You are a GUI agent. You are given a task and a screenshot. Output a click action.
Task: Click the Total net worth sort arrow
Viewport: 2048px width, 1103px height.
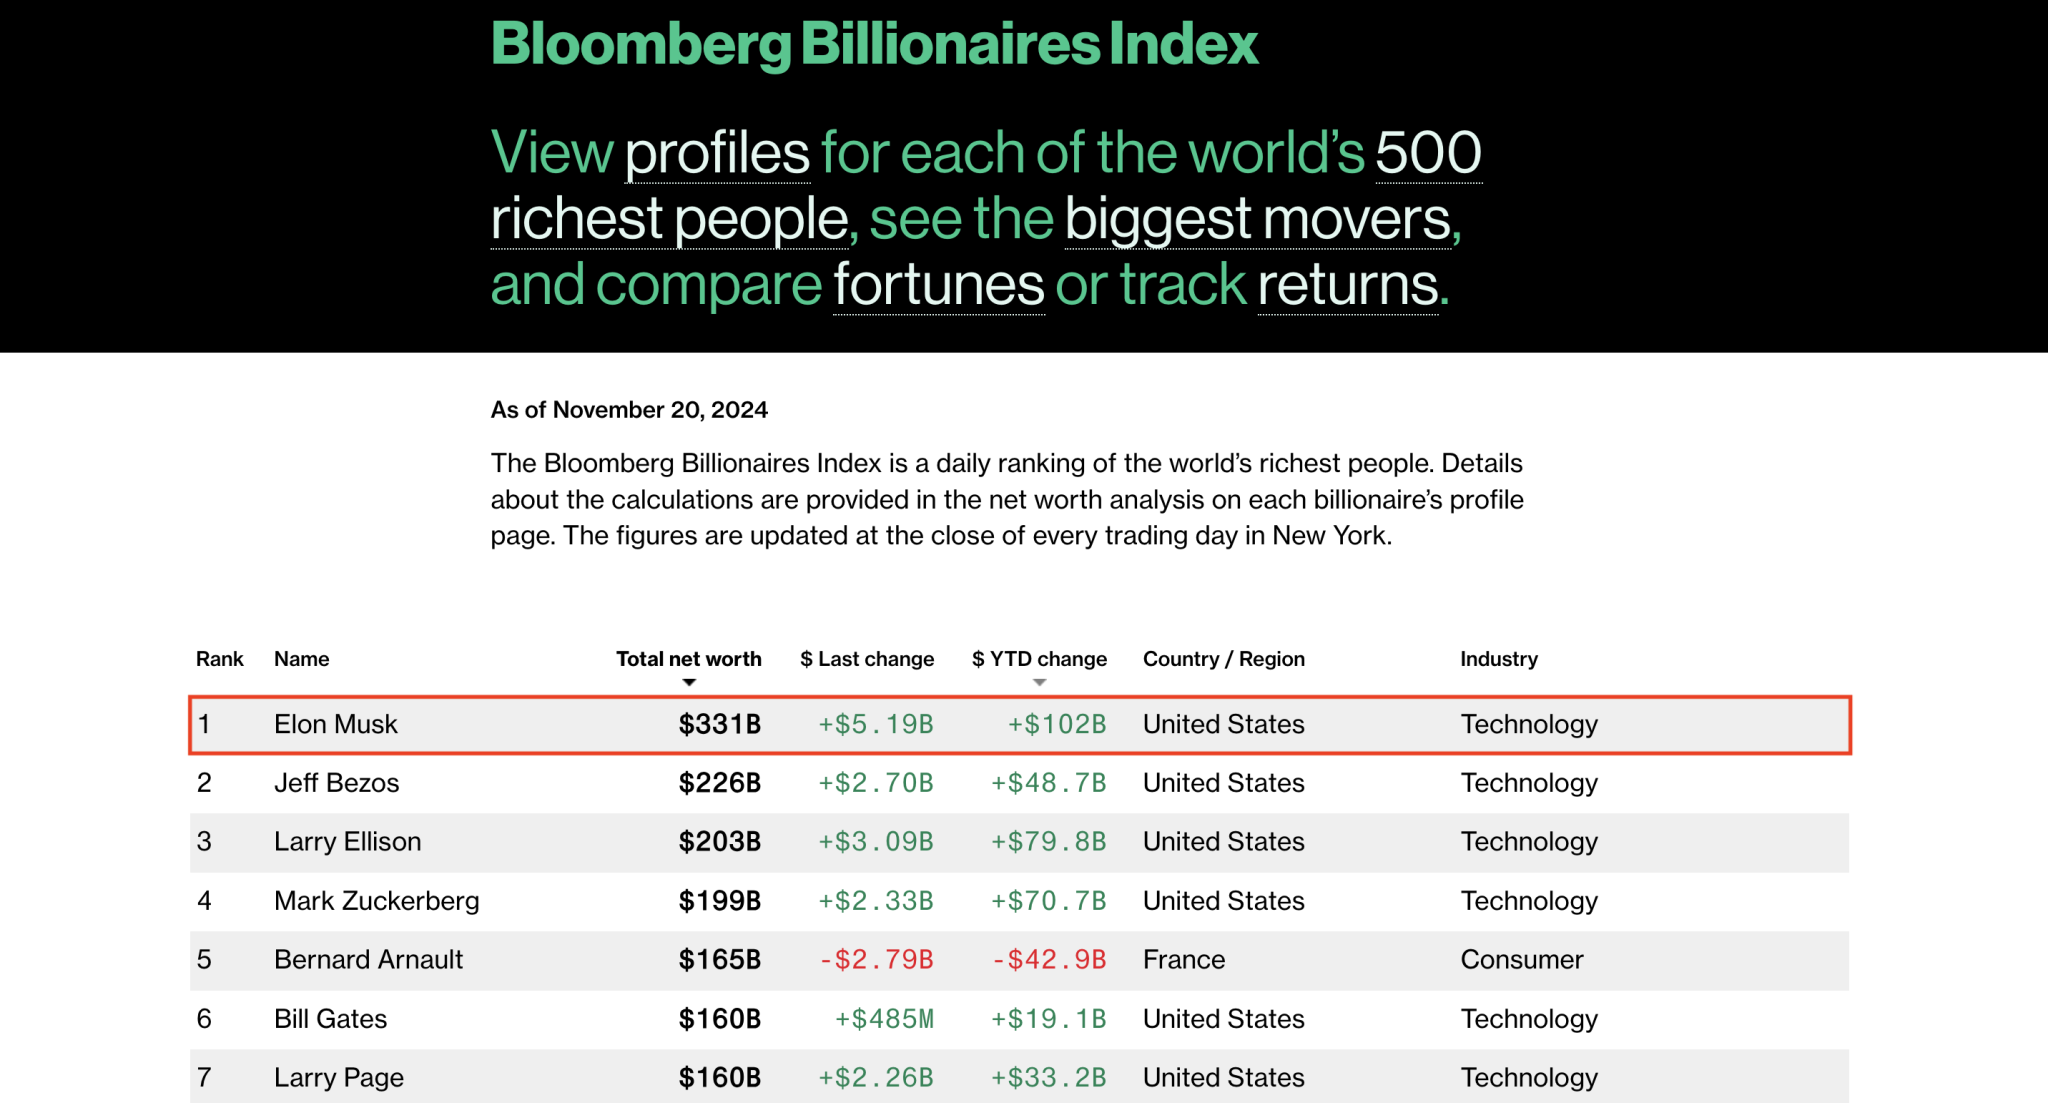click(x=689, y=682)
